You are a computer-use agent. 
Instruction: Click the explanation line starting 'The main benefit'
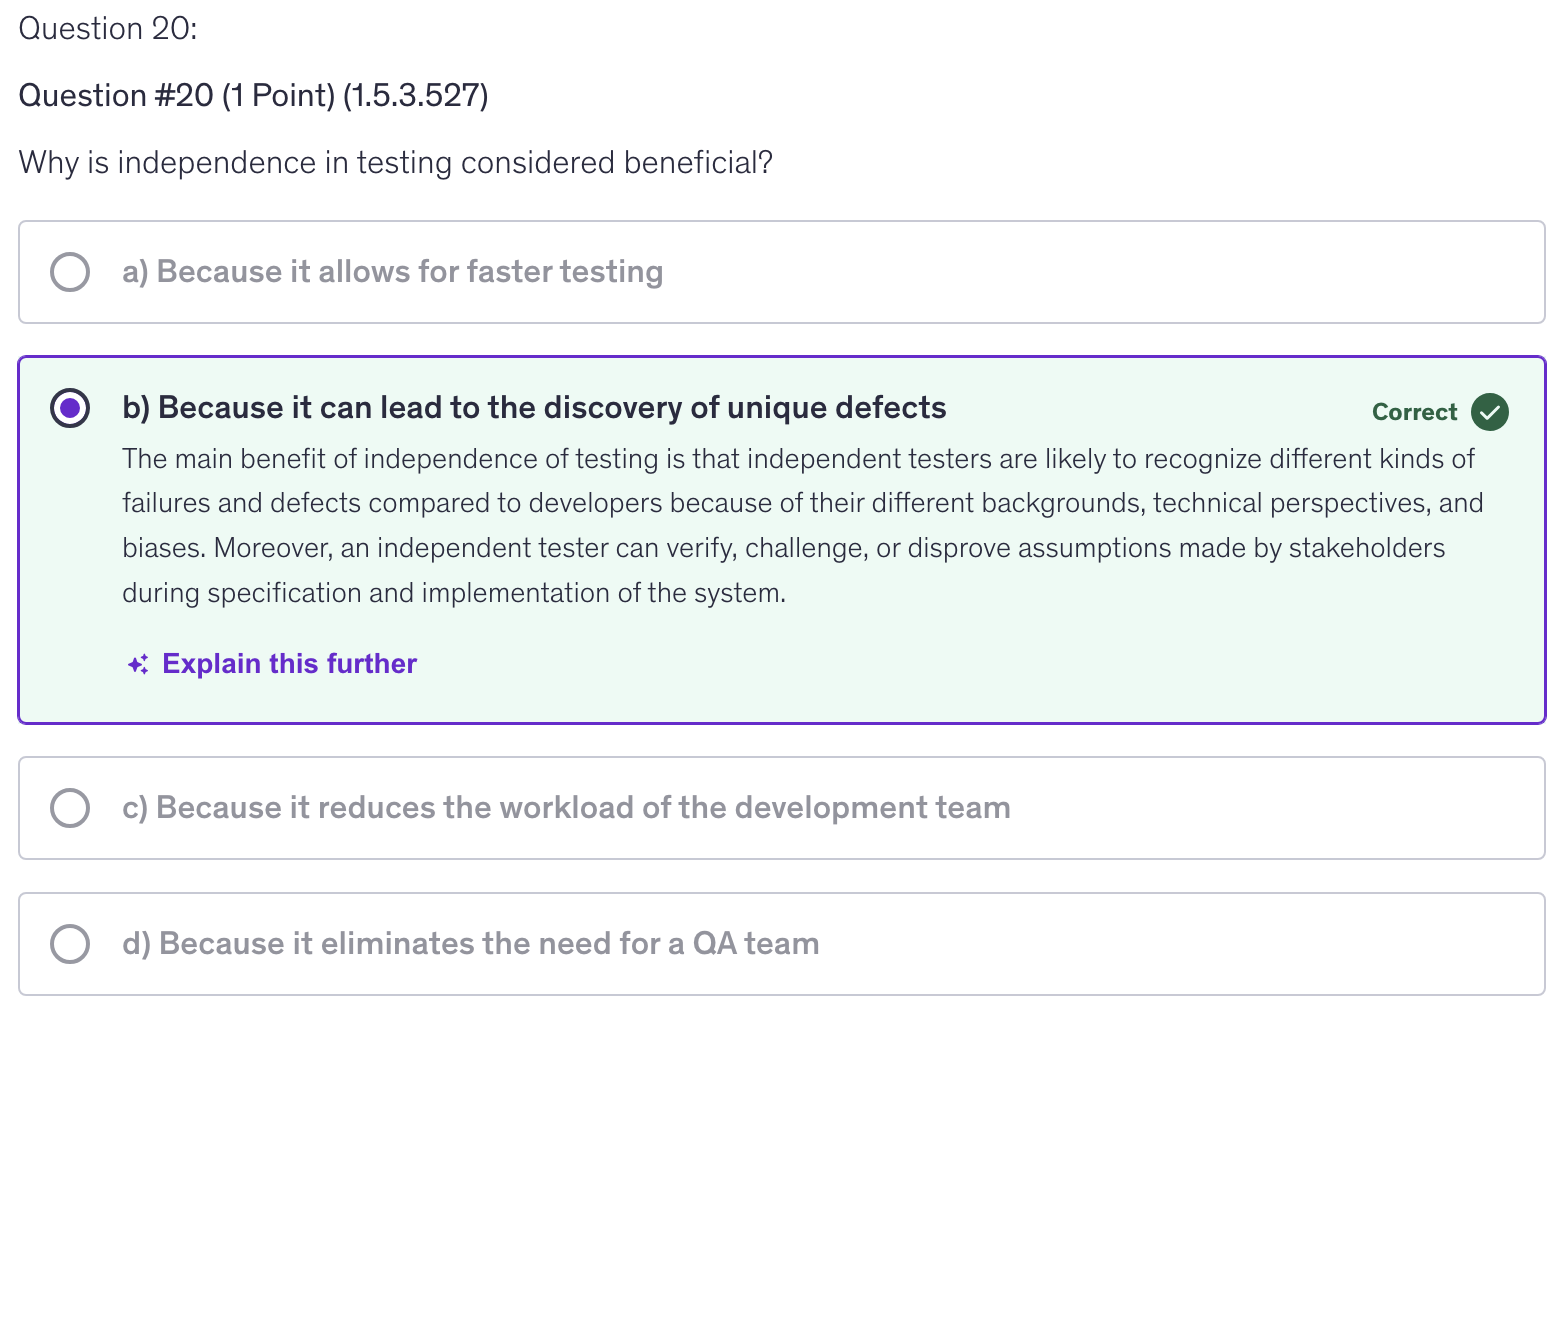tap(798, 459)
